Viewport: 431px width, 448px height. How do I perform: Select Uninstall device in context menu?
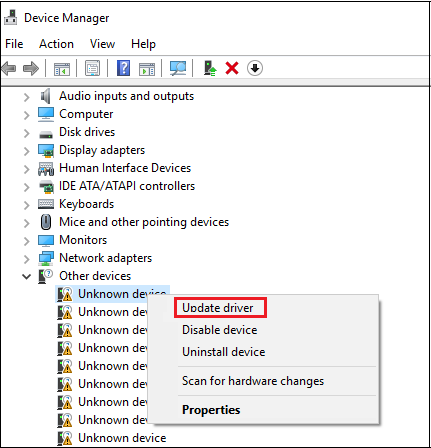click(x=224, y=352)
